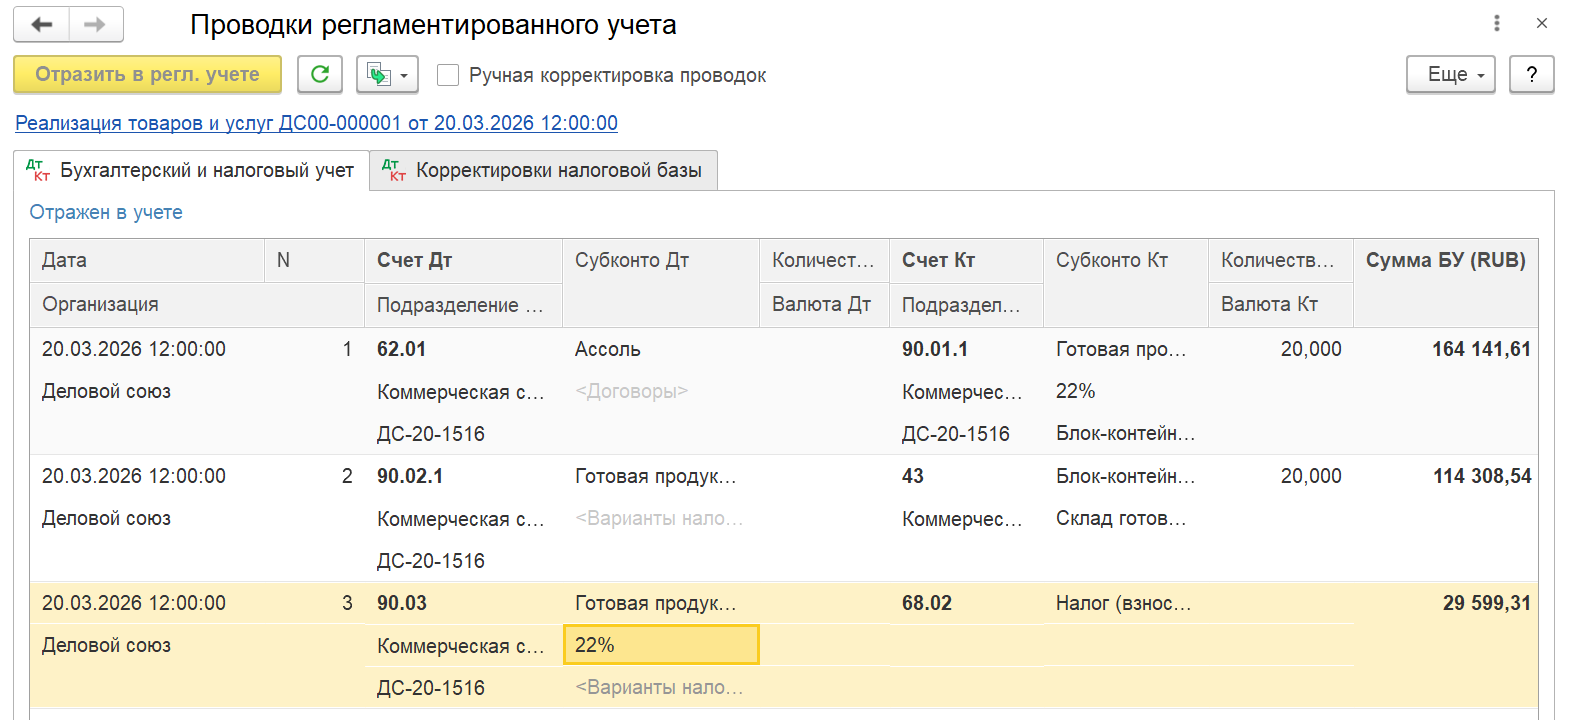Image resolution: width=1574 pixels, height=720 pixels.
Task: Click the Валюта Кт column header
Action: pyautogui.click(x=1280, y=304)
